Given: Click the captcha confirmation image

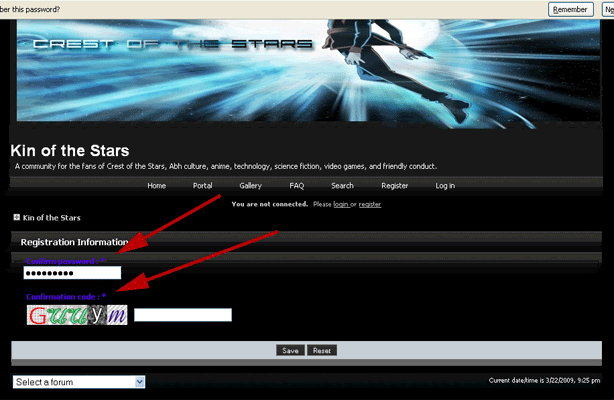Looking at the screenshot, I should click(77, 315).
